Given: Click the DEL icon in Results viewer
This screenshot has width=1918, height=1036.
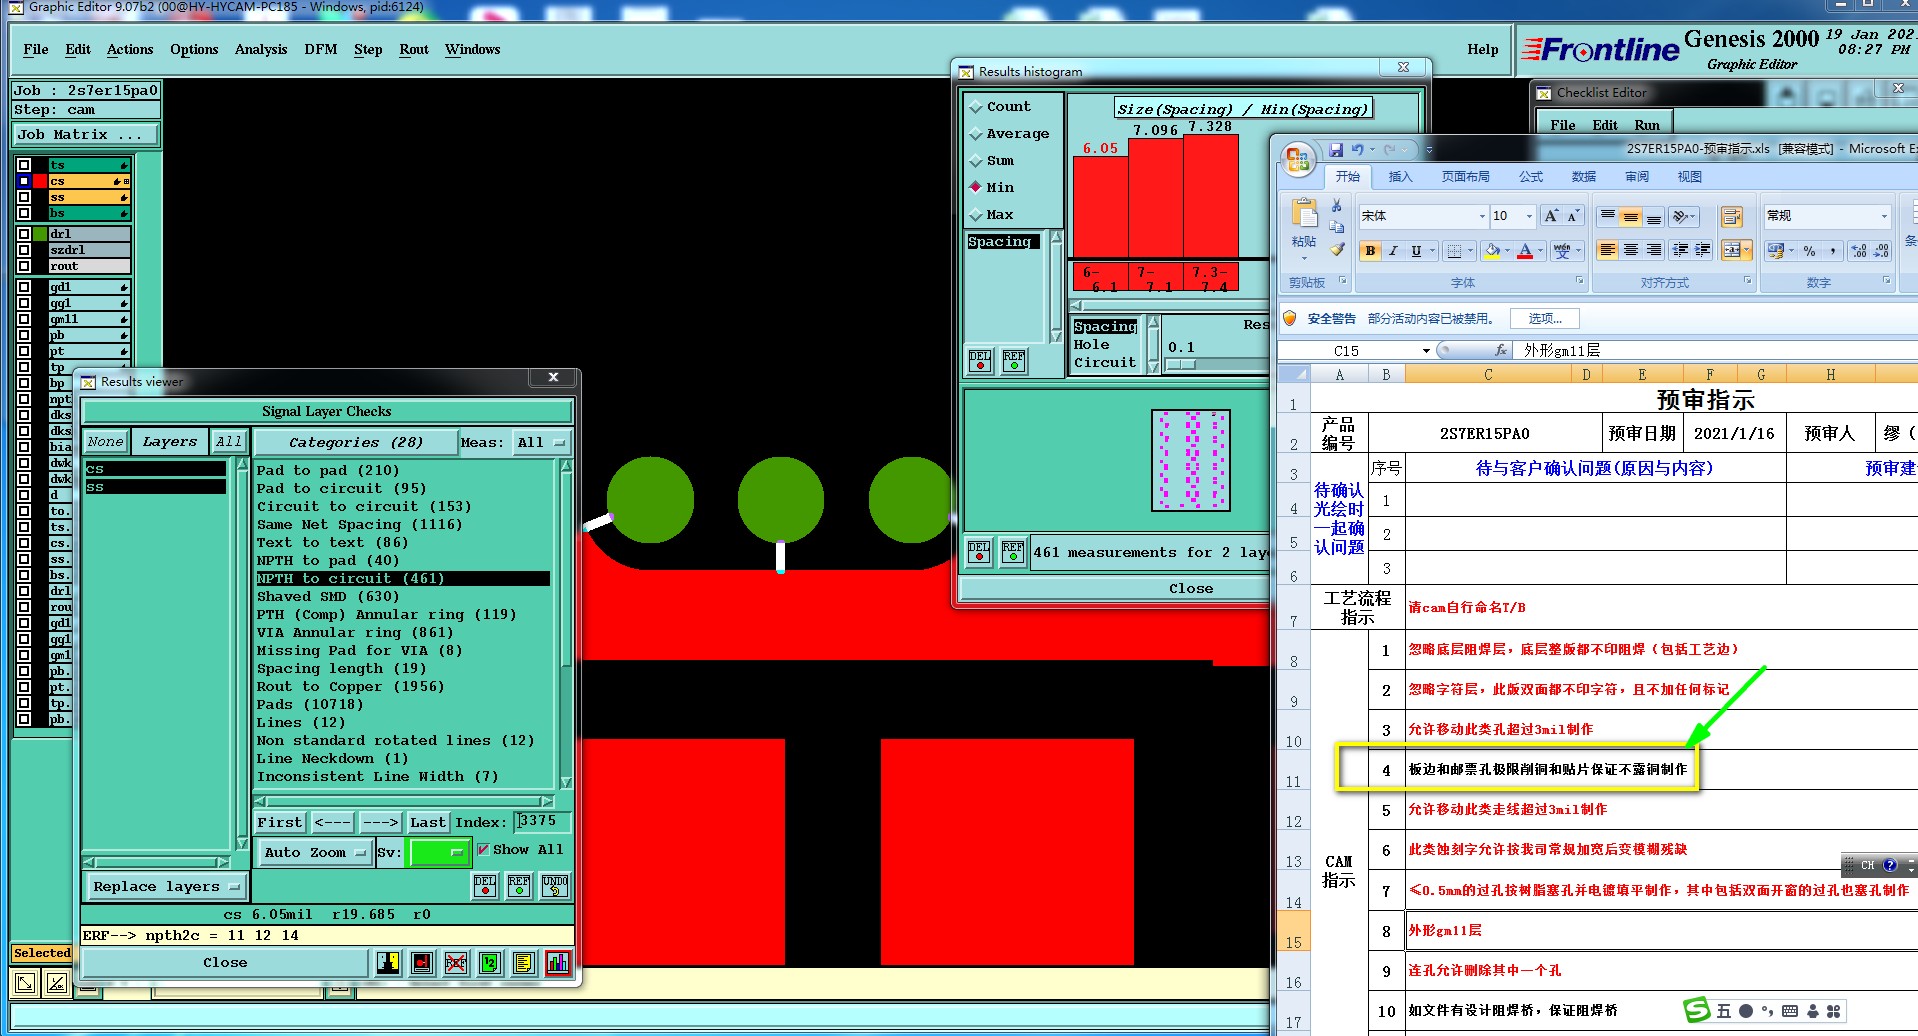Looking at the screenshot, I should point(485,885).
